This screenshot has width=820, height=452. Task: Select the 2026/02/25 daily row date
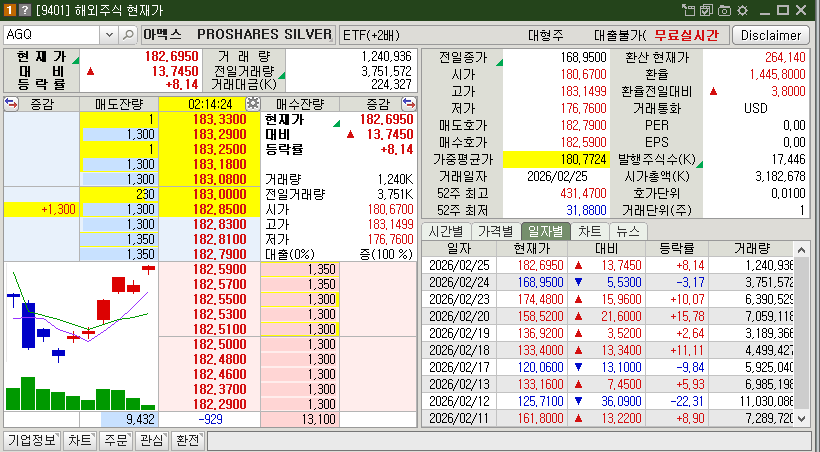pos(459,265)
